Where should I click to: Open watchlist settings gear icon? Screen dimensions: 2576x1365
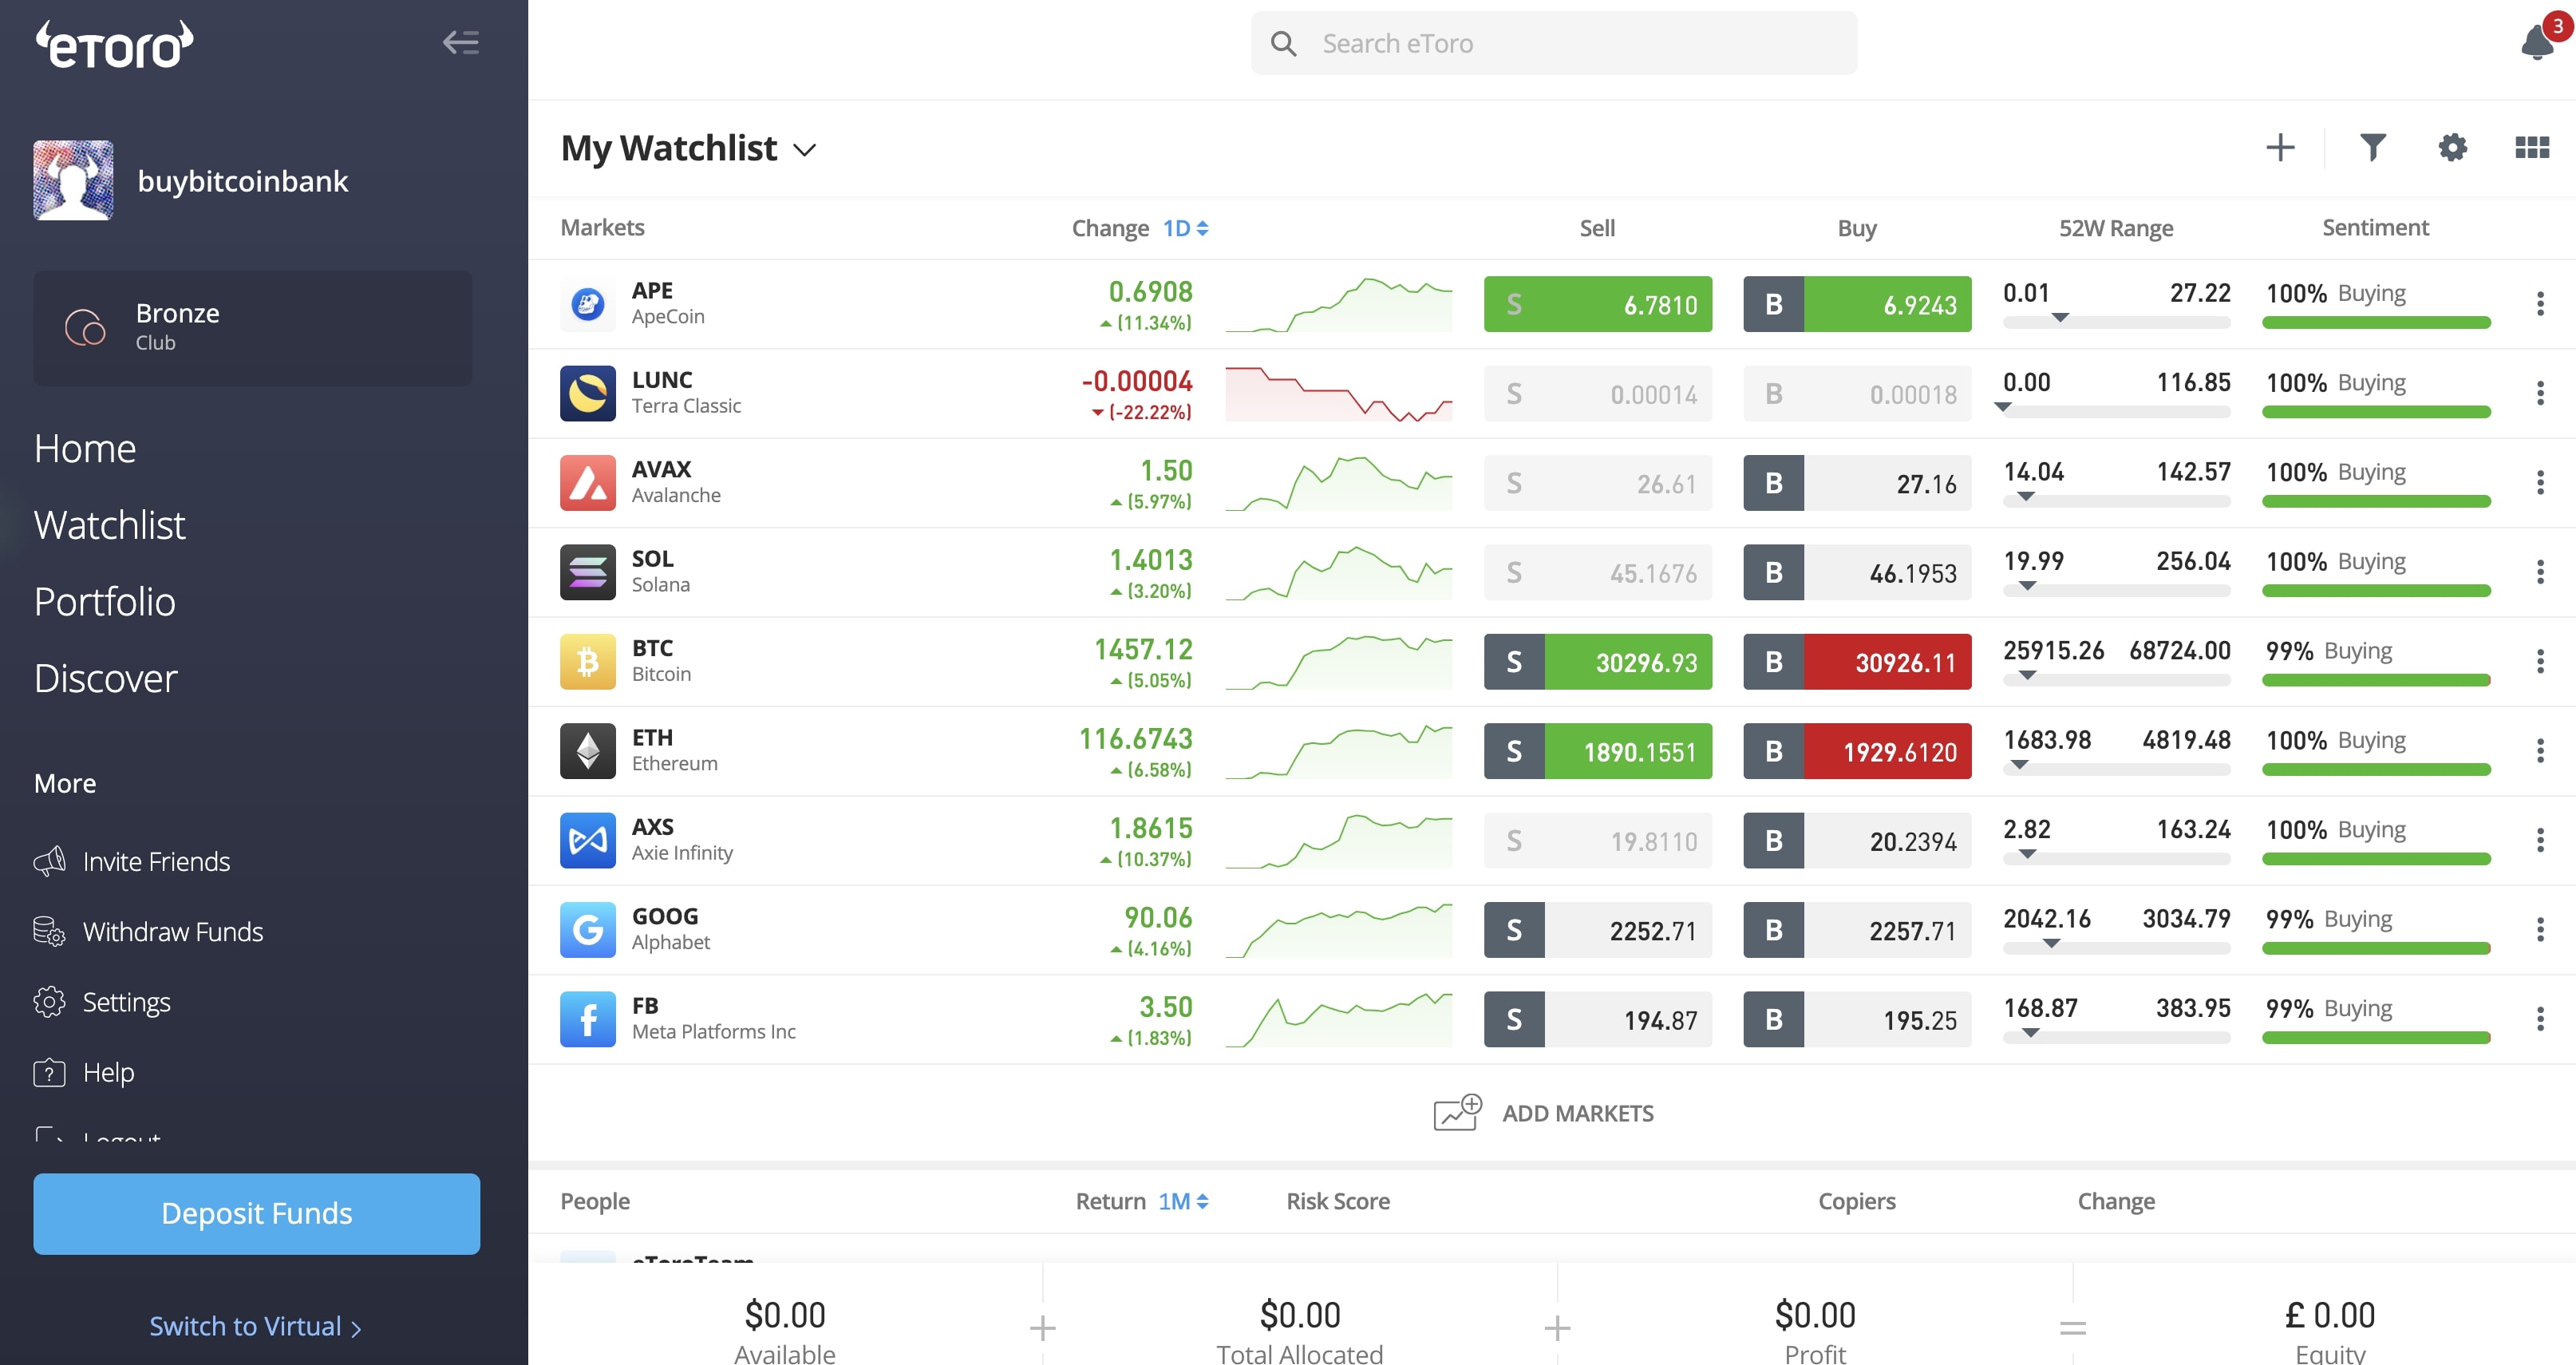coord(2452,148)
